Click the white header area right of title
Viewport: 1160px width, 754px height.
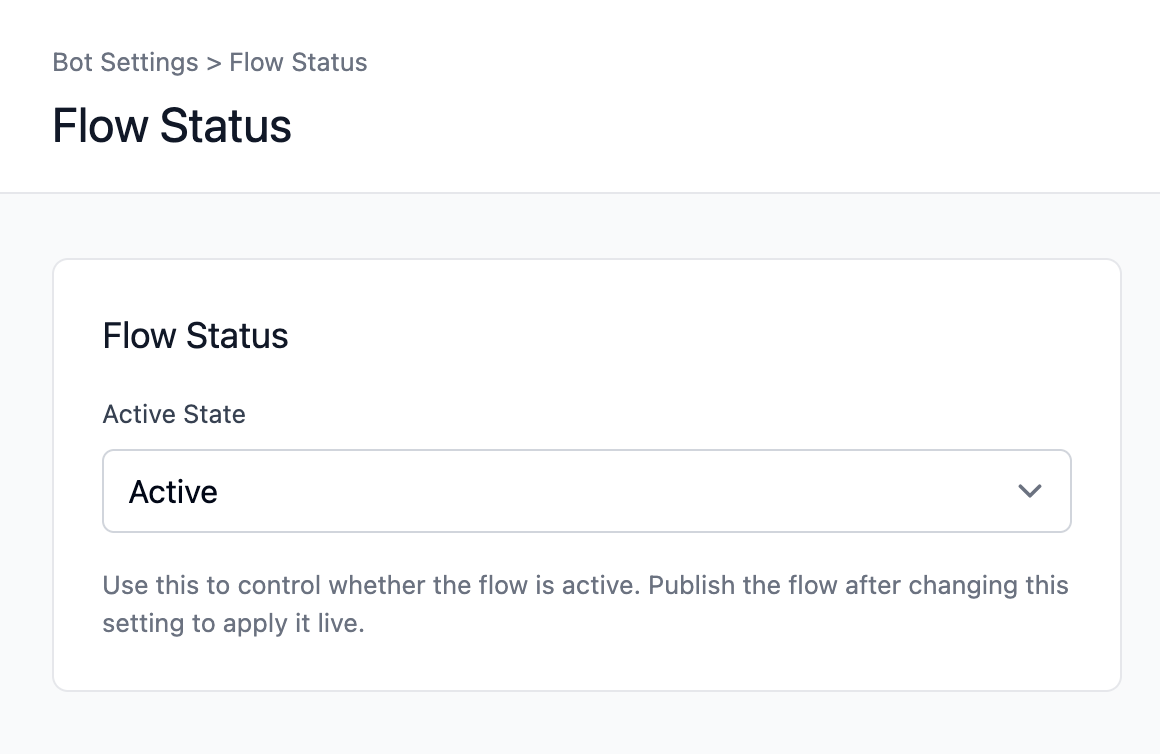pyautogui.click(x=720, y=127)
